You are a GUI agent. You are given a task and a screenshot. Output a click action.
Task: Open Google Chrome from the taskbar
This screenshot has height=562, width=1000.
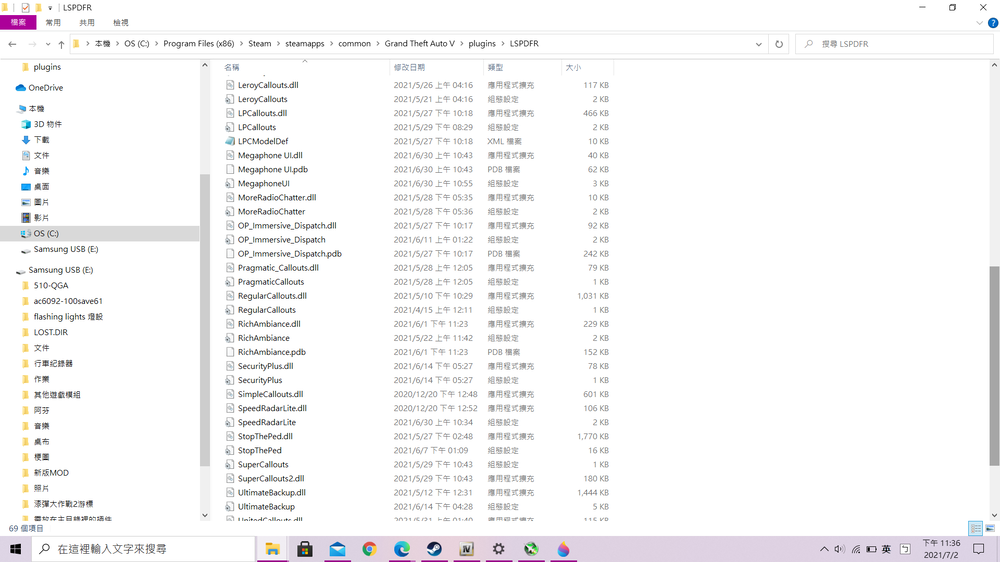(370, 549)
